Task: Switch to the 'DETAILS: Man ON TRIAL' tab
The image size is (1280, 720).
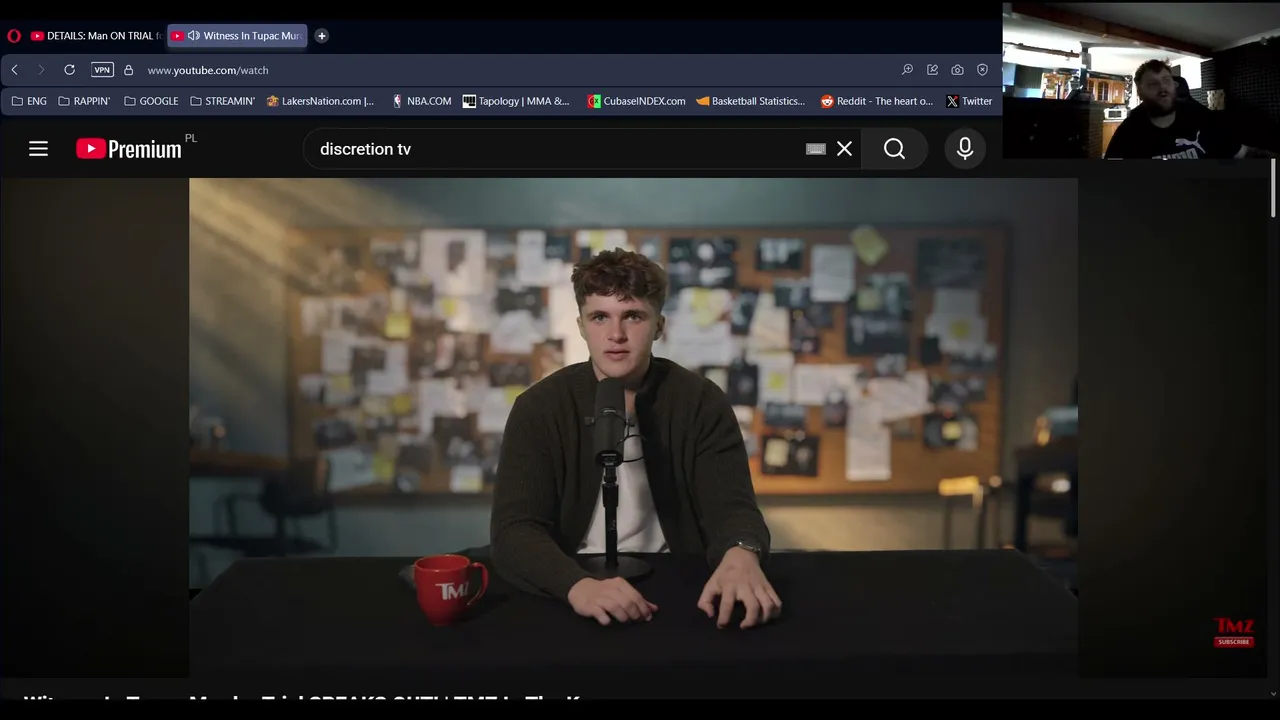Action: coord(95,36)
